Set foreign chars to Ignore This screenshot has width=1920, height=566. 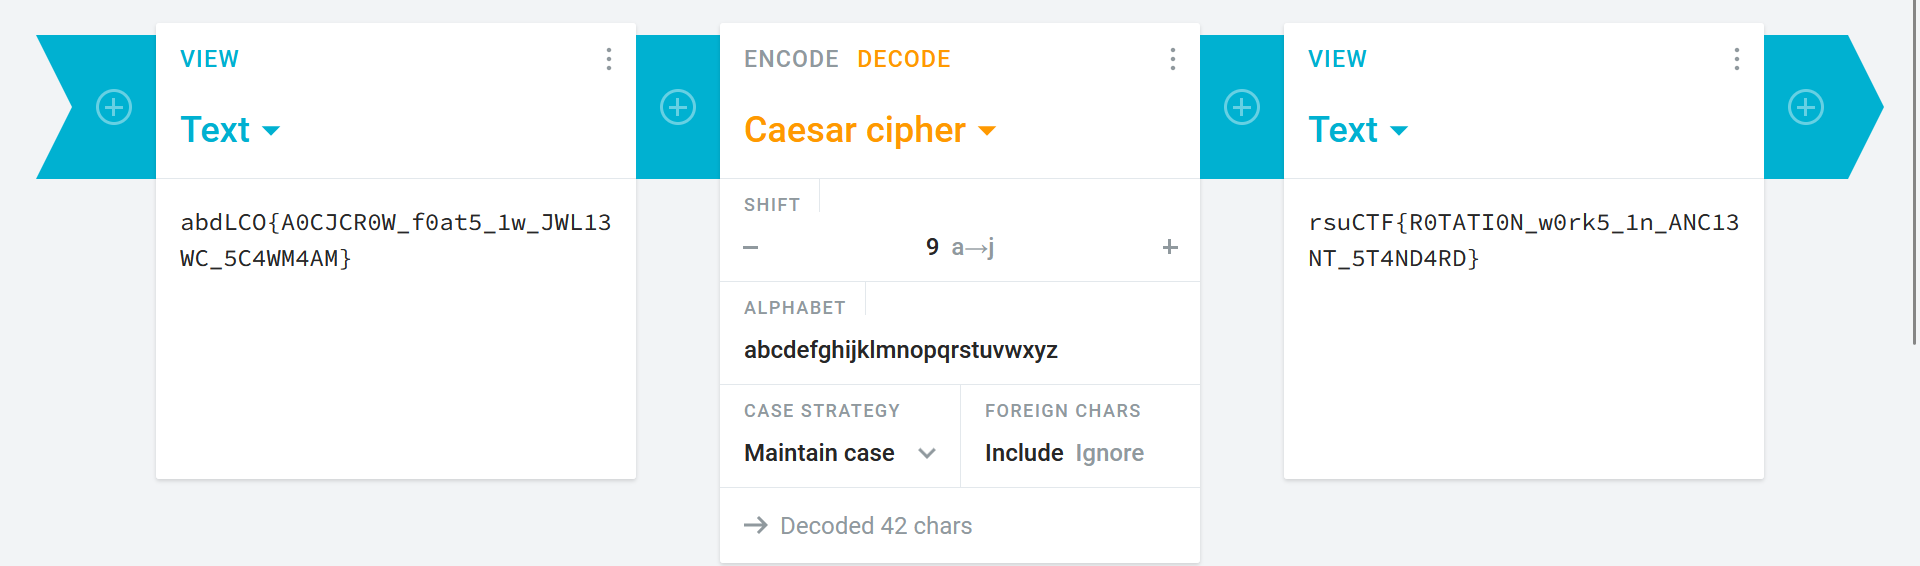1109,453
